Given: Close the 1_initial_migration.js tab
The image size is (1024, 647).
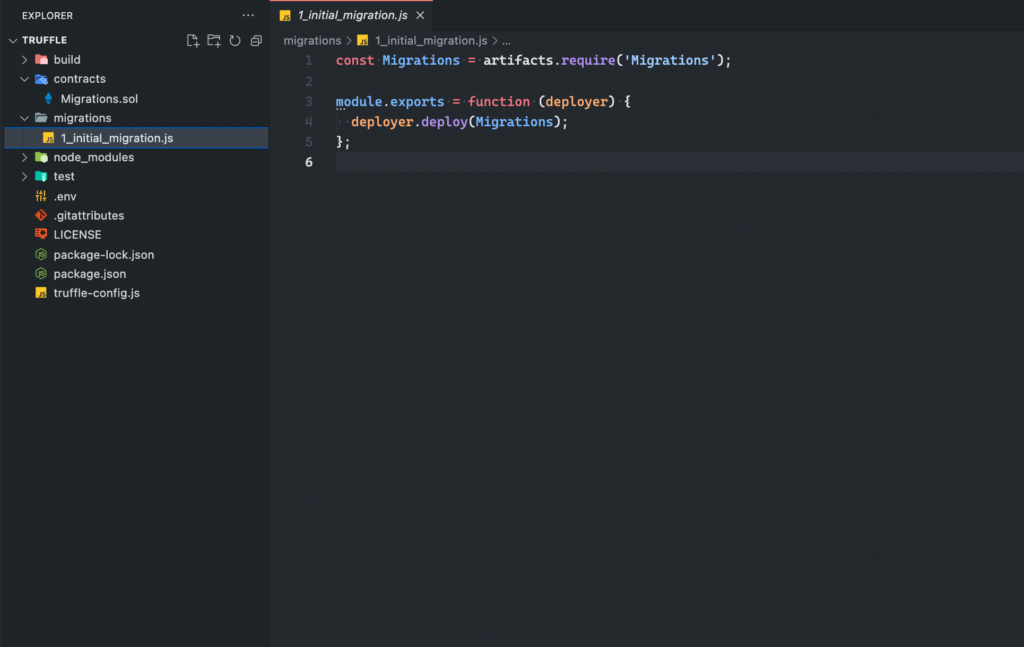Looking at the screenshot, I should point(420,16).
